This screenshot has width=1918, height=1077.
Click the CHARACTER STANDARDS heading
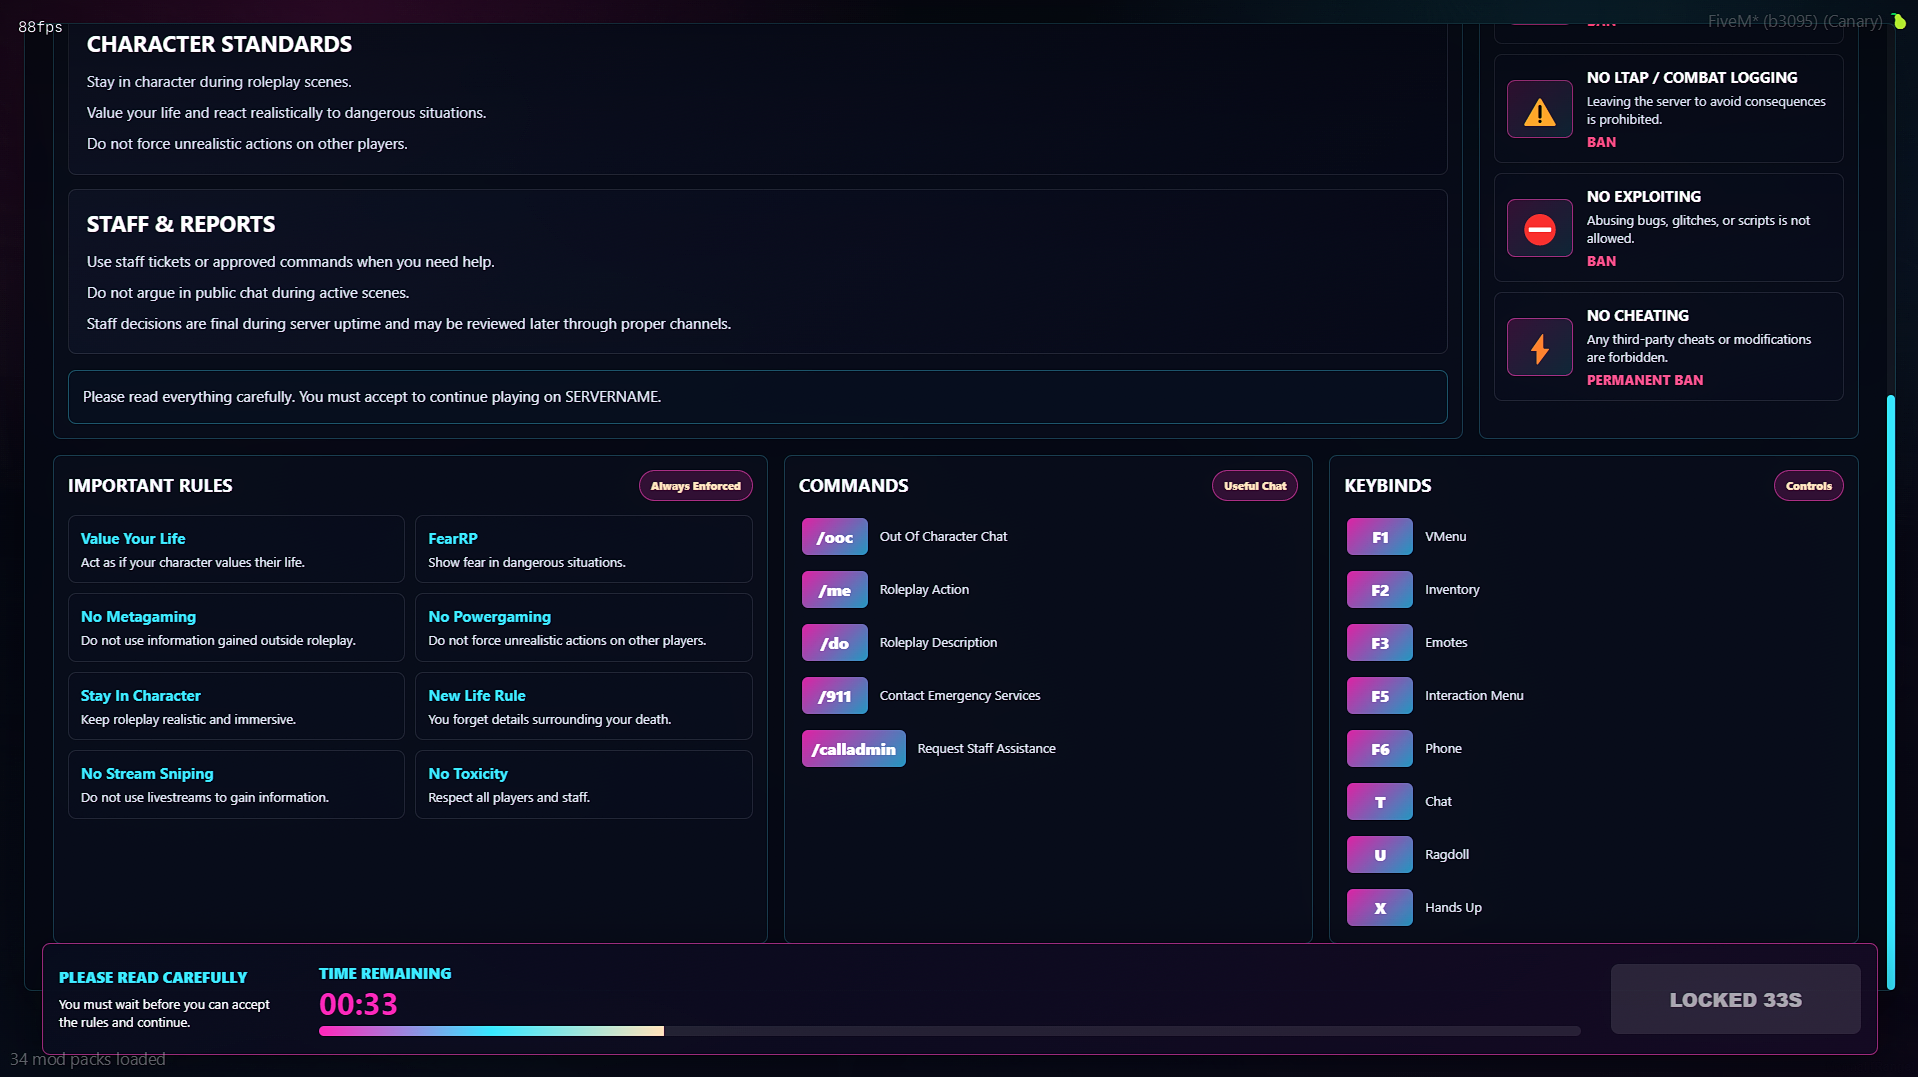click(x=219, y=45)
